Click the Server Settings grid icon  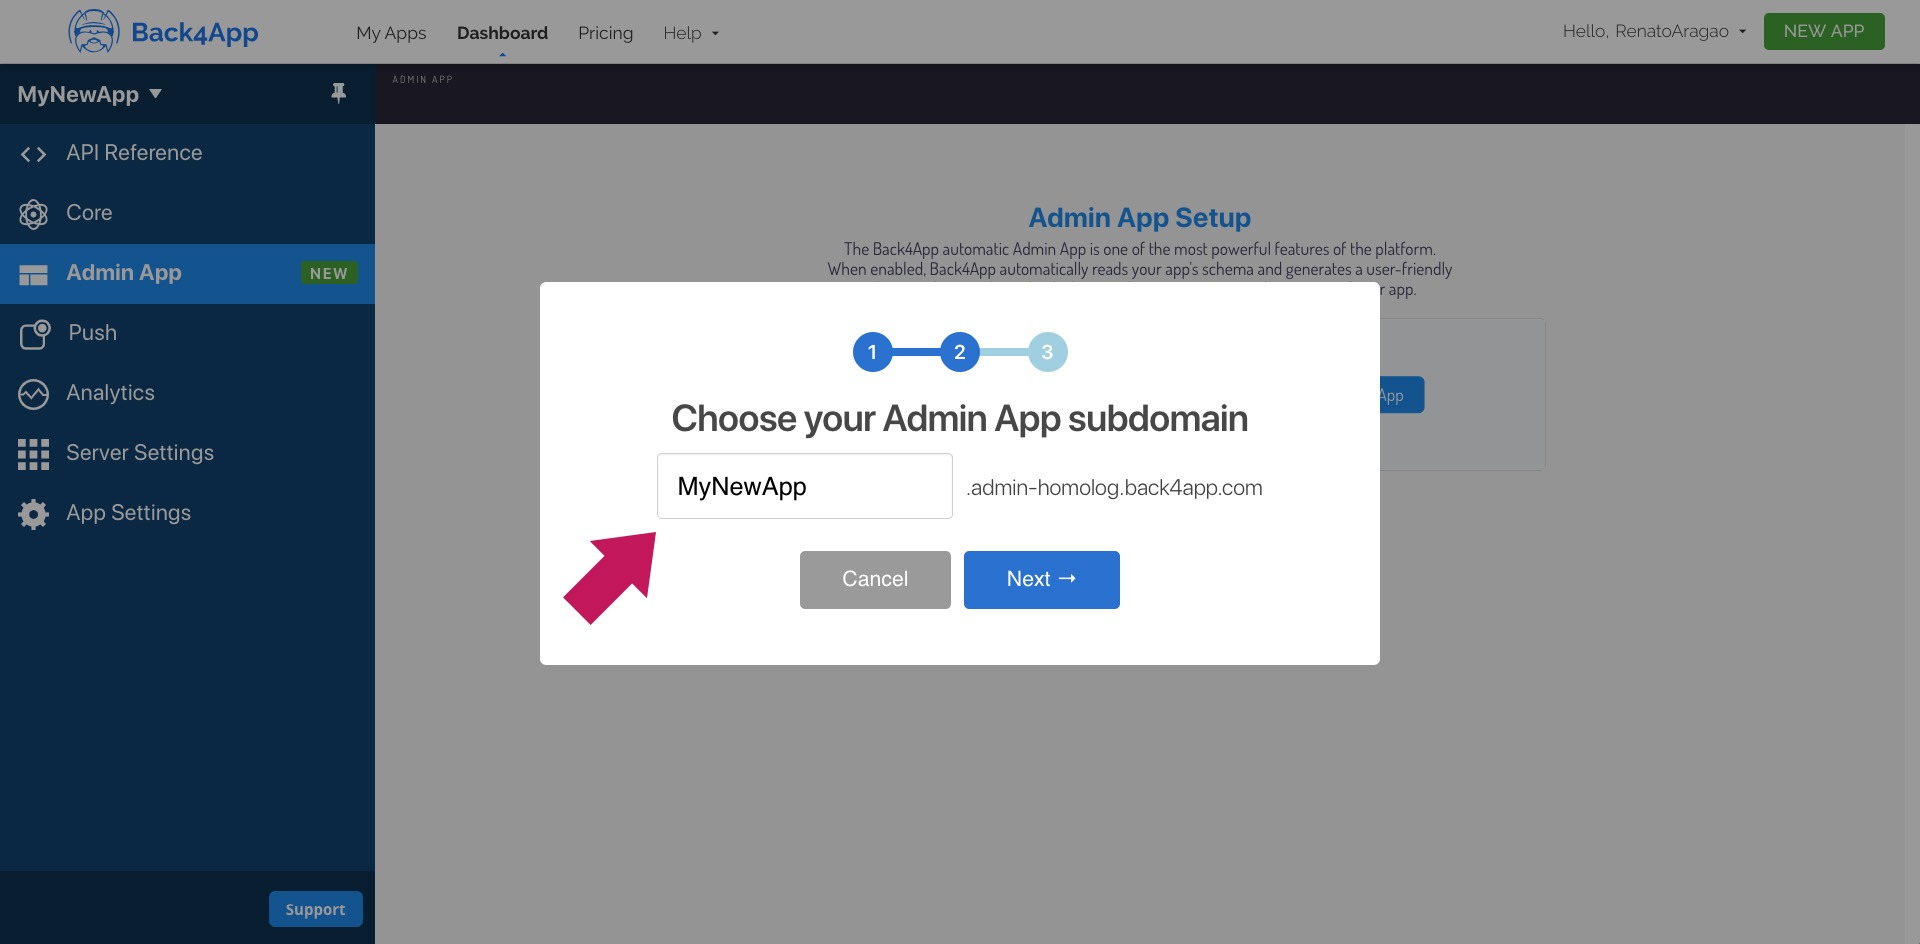[33, 454]
